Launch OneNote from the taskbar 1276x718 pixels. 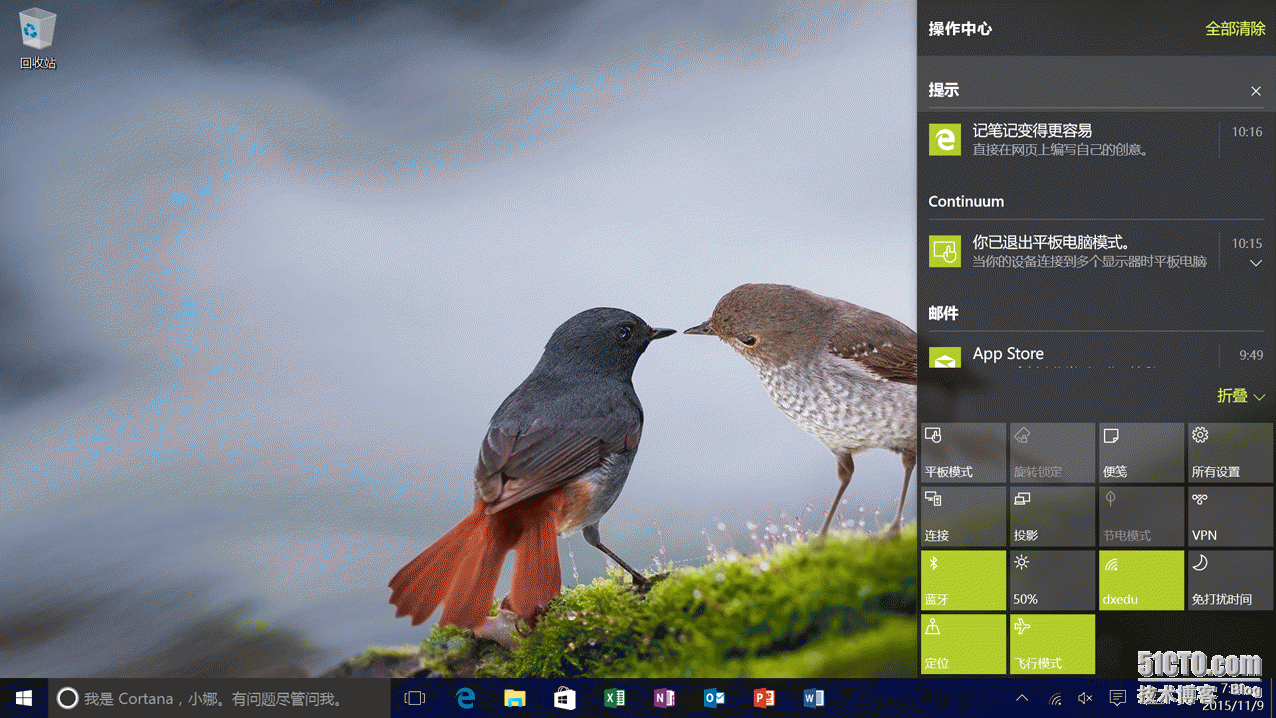tap(664, 698)
